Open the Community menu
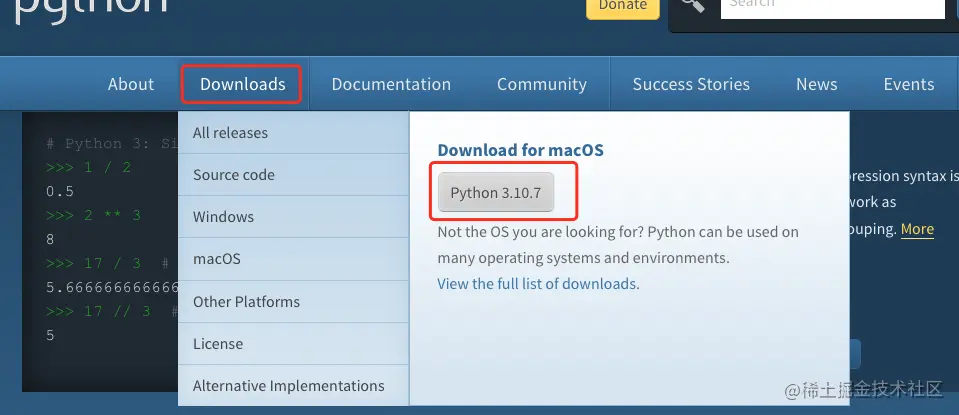This screenshot has width=959, height=415. point(541,84)
